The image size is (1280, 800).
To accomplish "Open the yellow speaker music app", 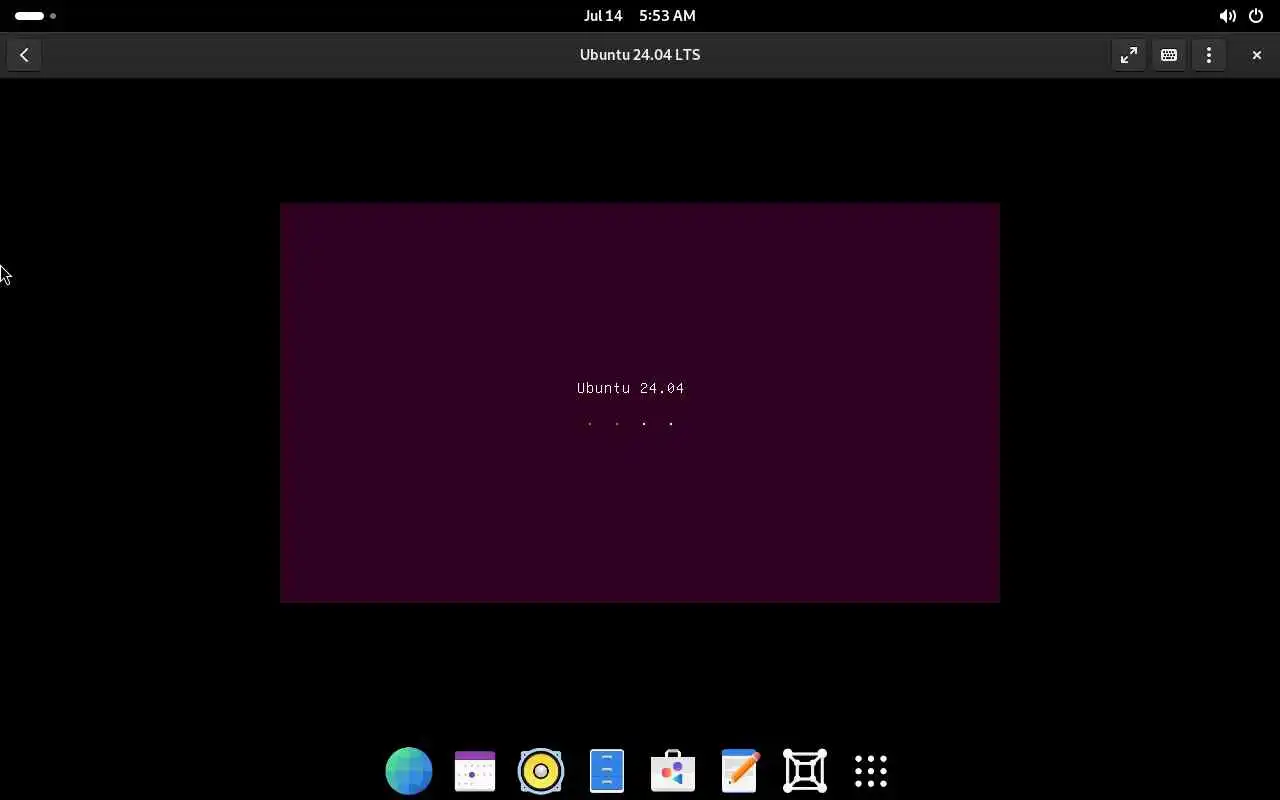I will click(x=541, y=771).
